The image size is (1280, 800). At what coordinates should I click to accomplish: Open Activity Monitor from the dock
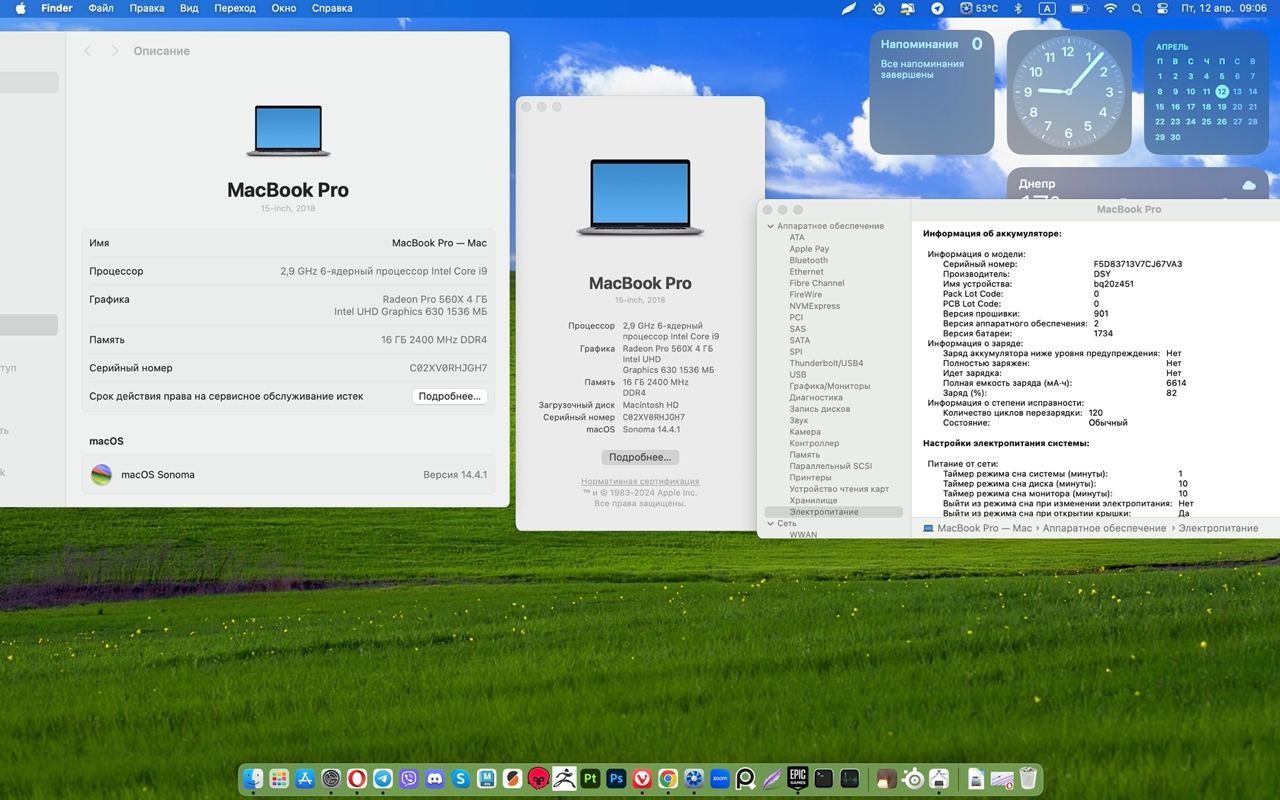850,778
